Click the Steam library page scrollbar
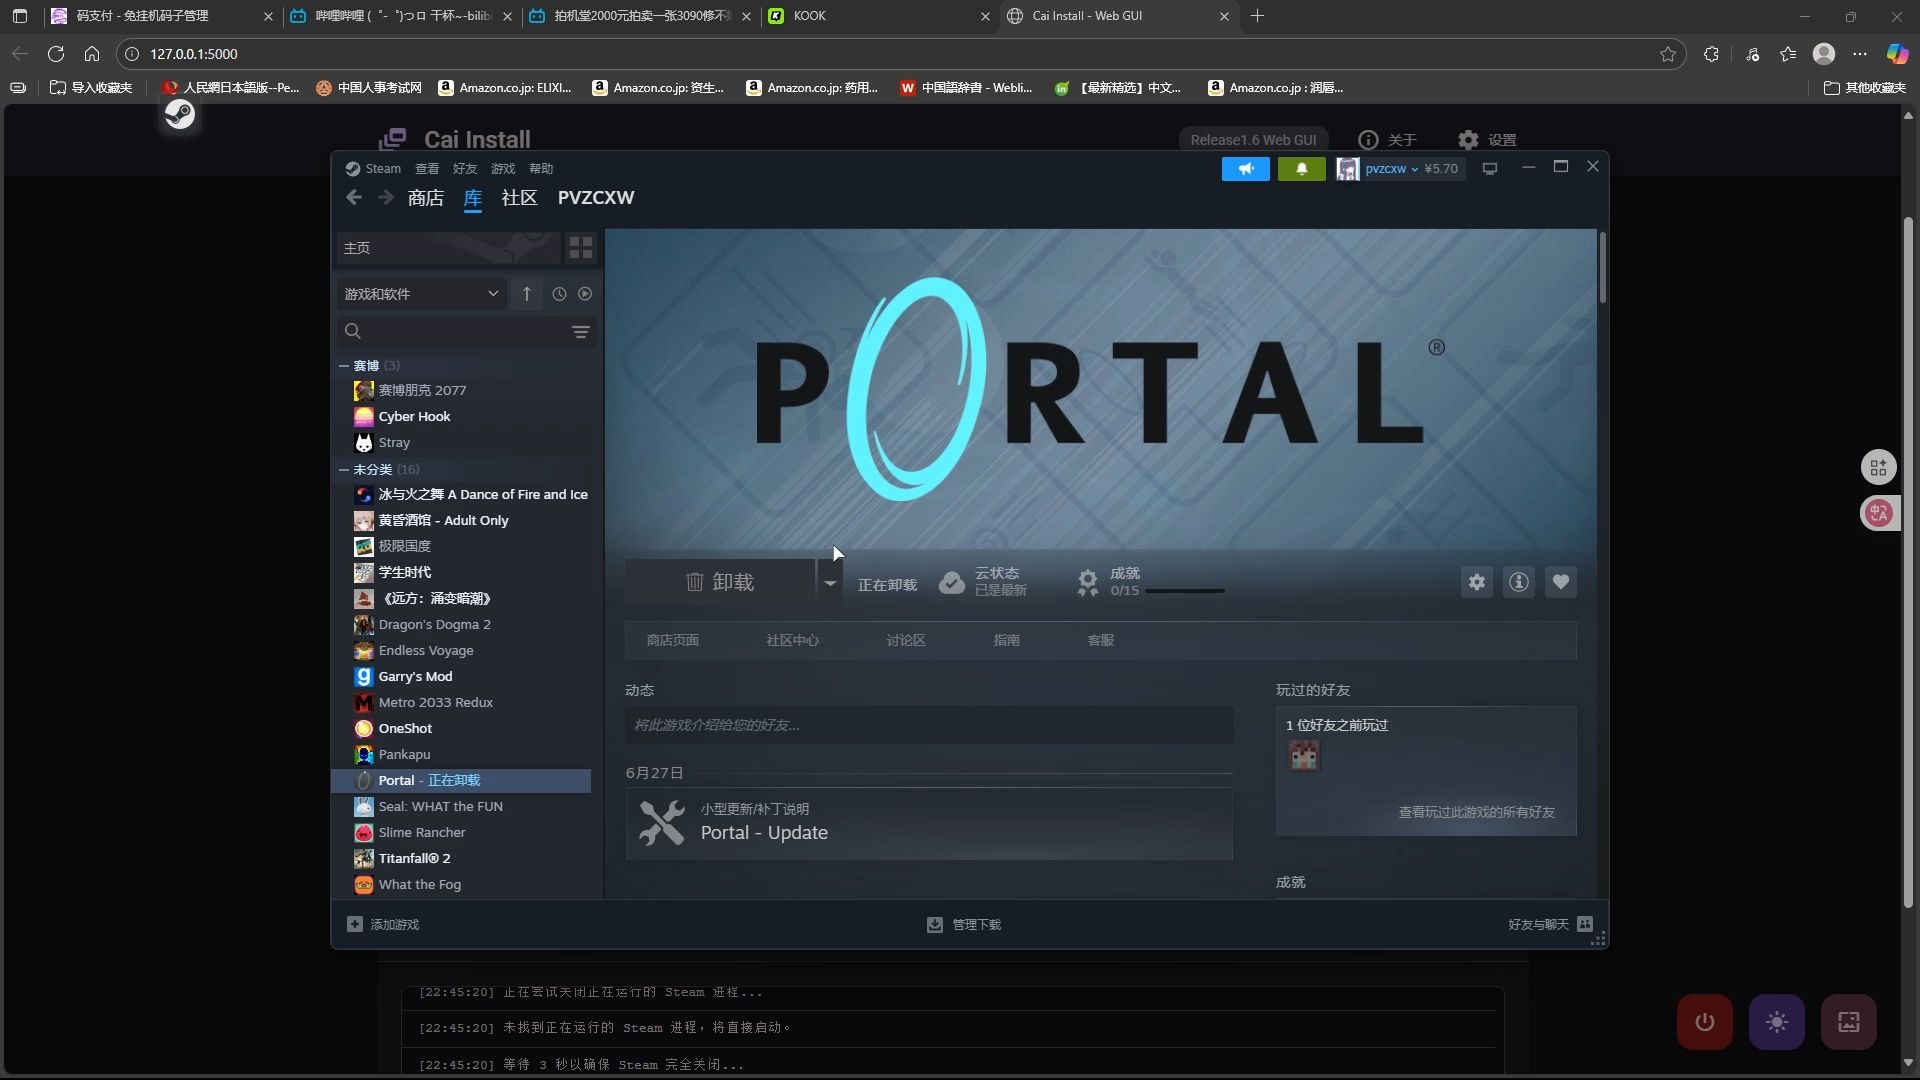The width and height of the screenshot is (1920, 1080). pos(1602,267)
